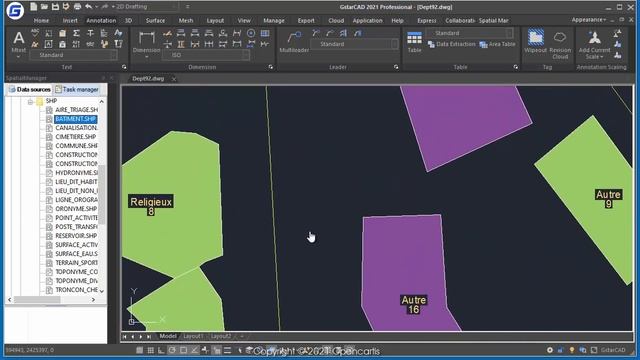Click the BATIMENT.SHP file icon
This screenshot has height=360, width=640.
point(49,119)
